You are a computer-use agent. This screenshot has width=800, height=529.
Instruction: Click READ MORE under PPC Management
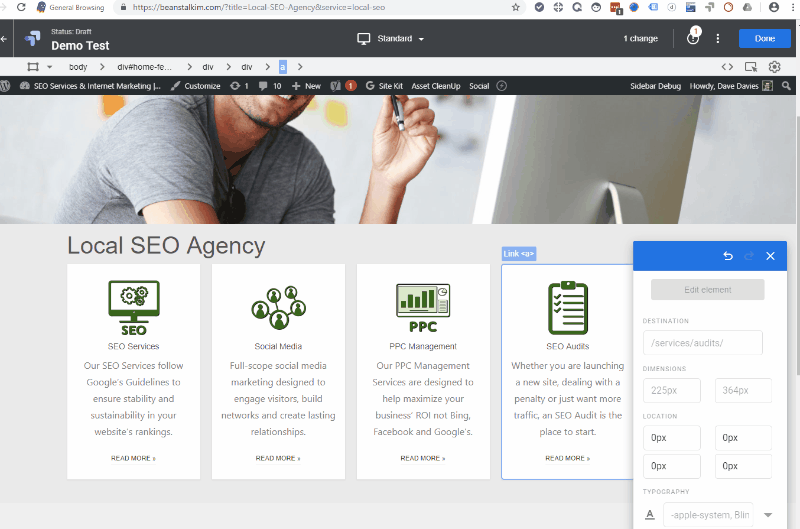(423, 459)
